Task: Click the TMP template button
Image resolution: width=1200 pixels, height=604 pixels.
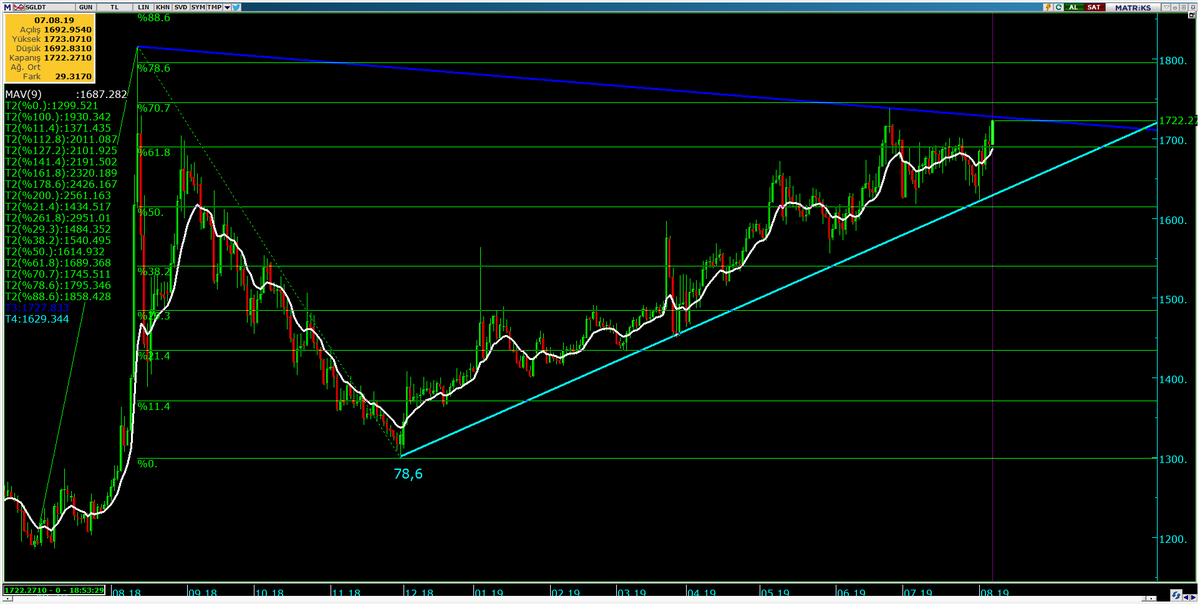Action: point(214,7)
